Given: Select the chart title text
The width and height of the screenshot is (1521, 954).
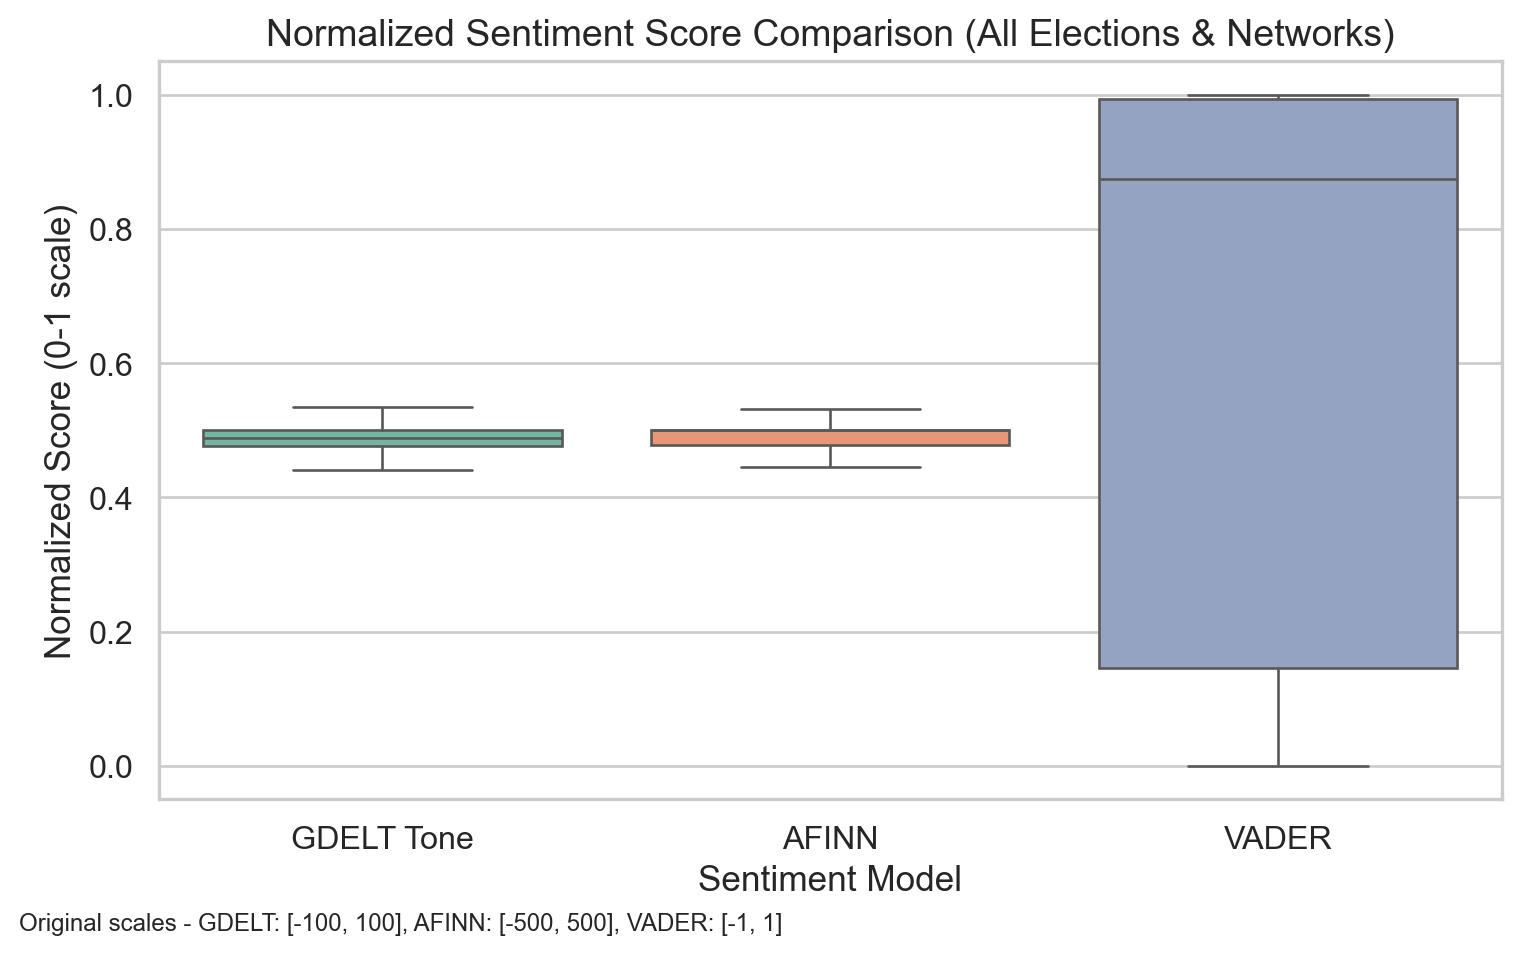Looking at the screenshot, I should click(x=830, y=34).
